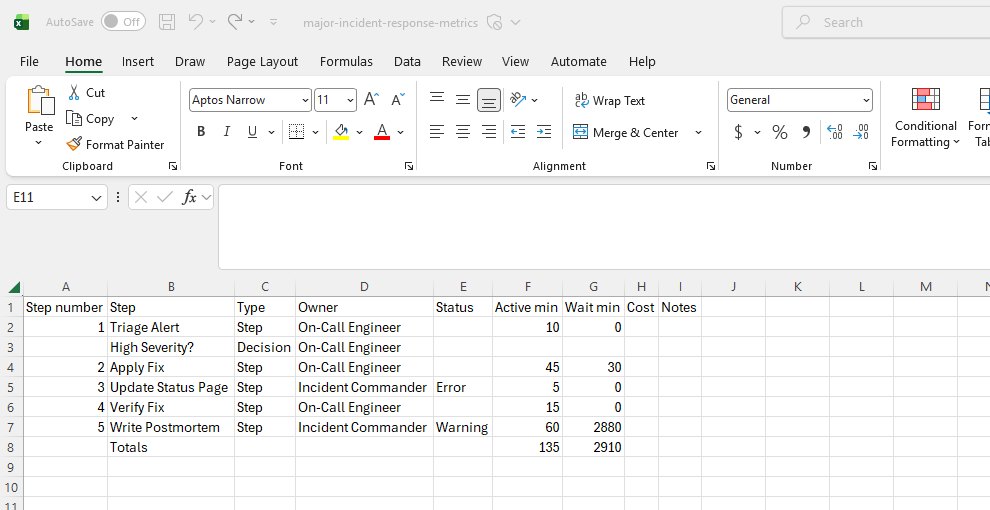Toggle Bottom Align icon
Image resolution: width=990 pixels, height=510 pixels.
click(x=489, y=100)
